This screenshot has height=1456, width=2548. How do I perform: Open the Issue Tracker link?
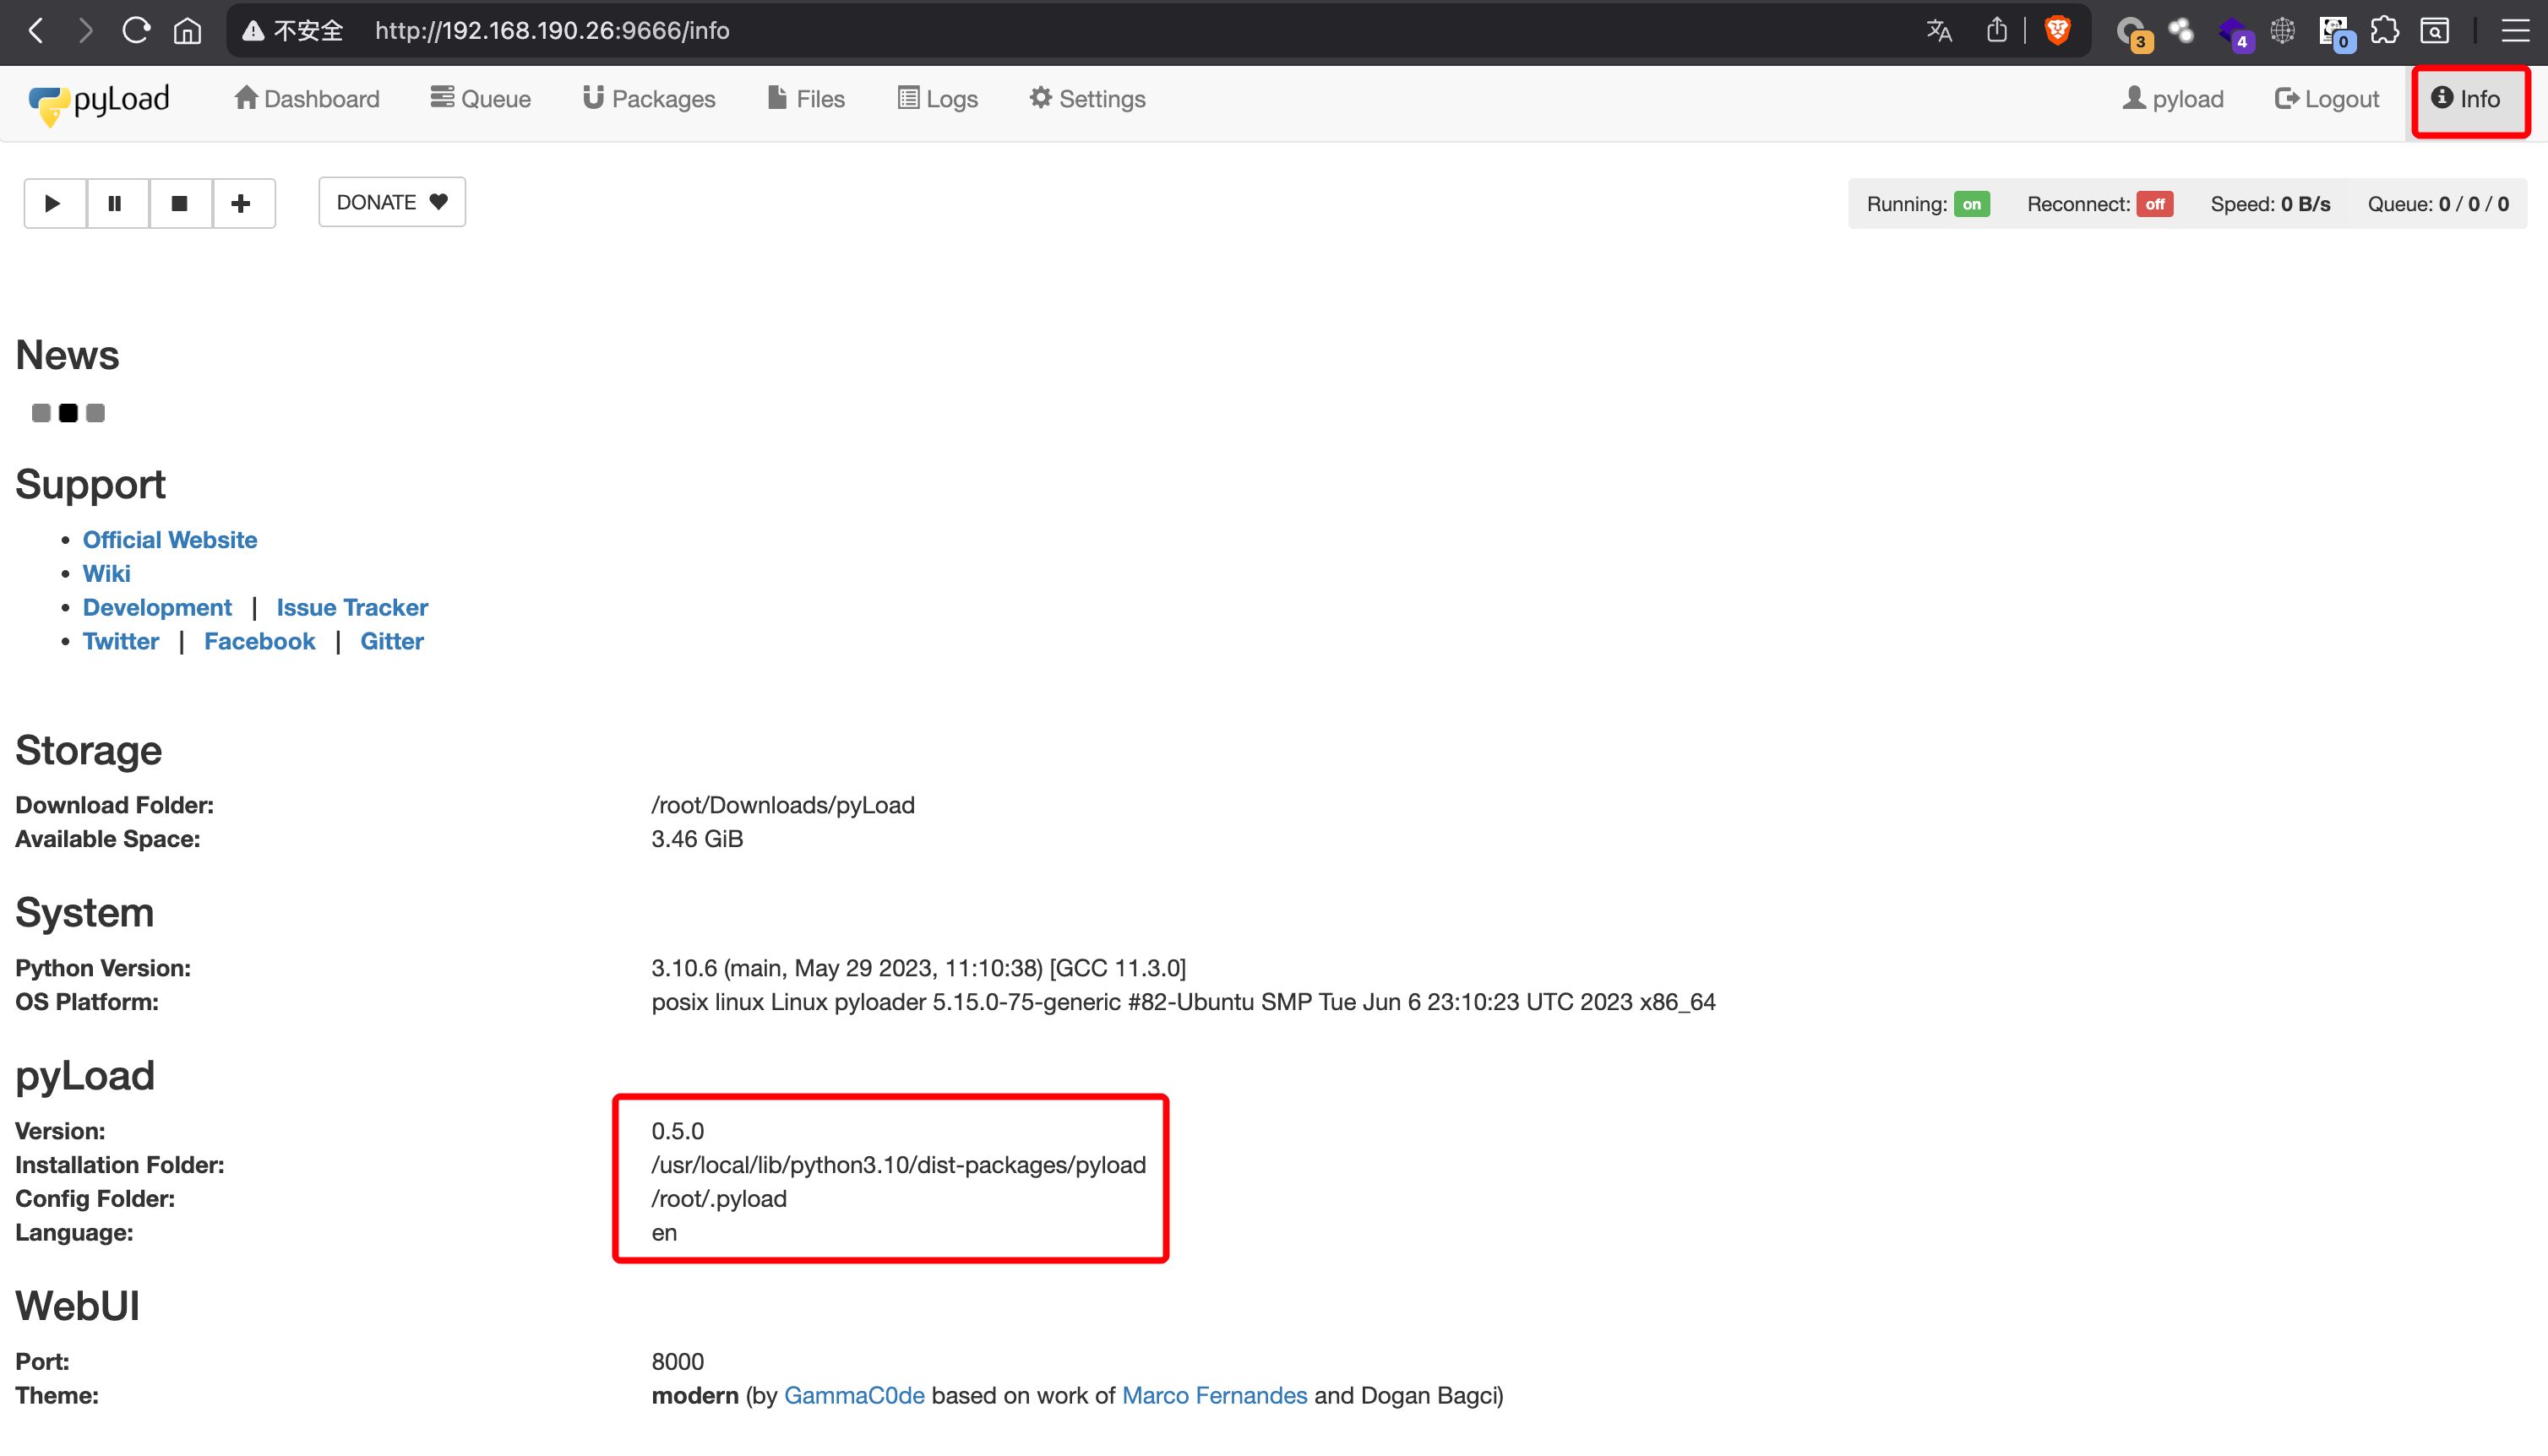tap(352, 607)
